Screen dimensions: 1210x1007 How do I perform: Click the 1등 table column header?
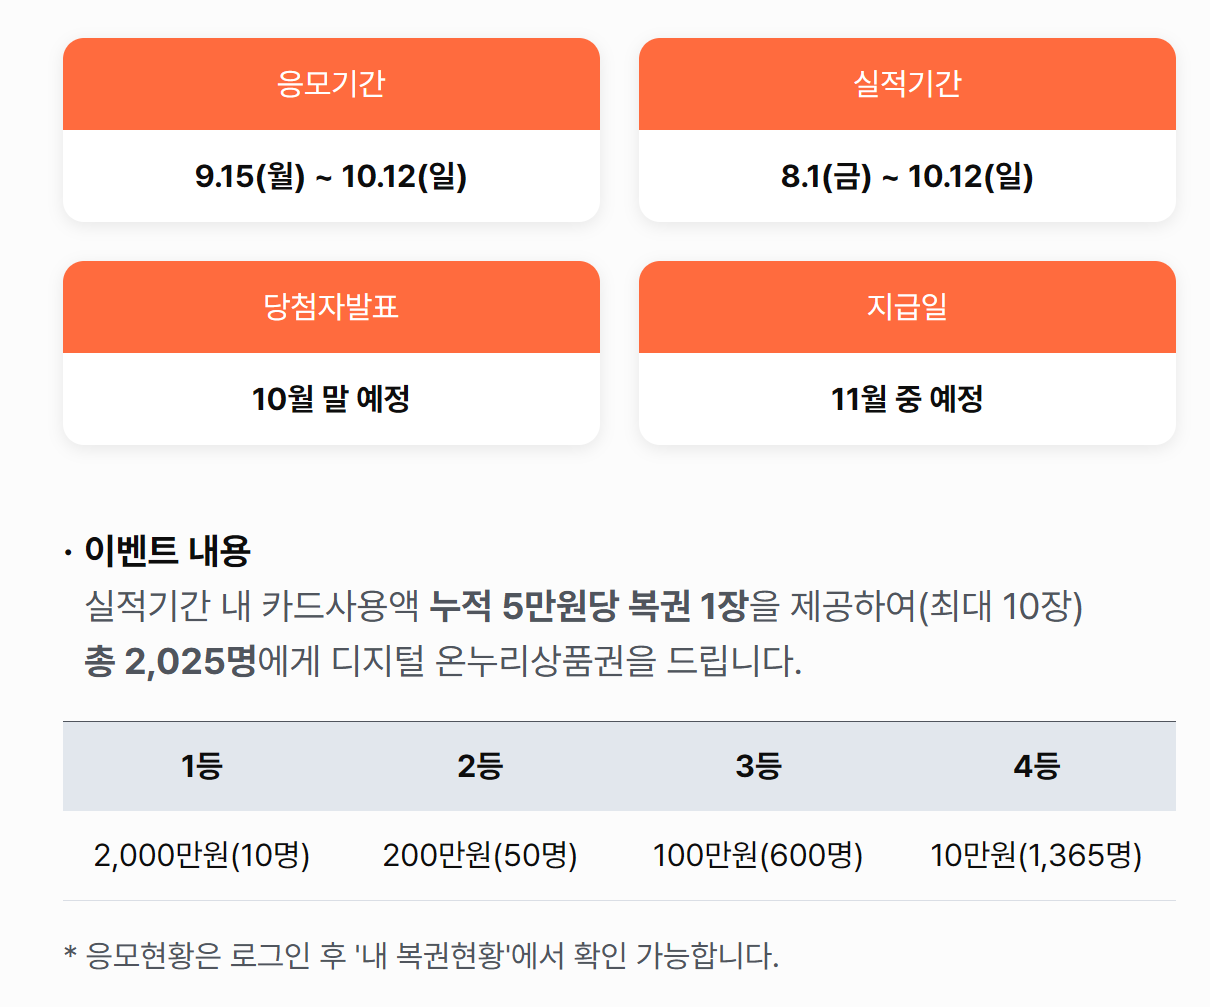coord(202,766)
